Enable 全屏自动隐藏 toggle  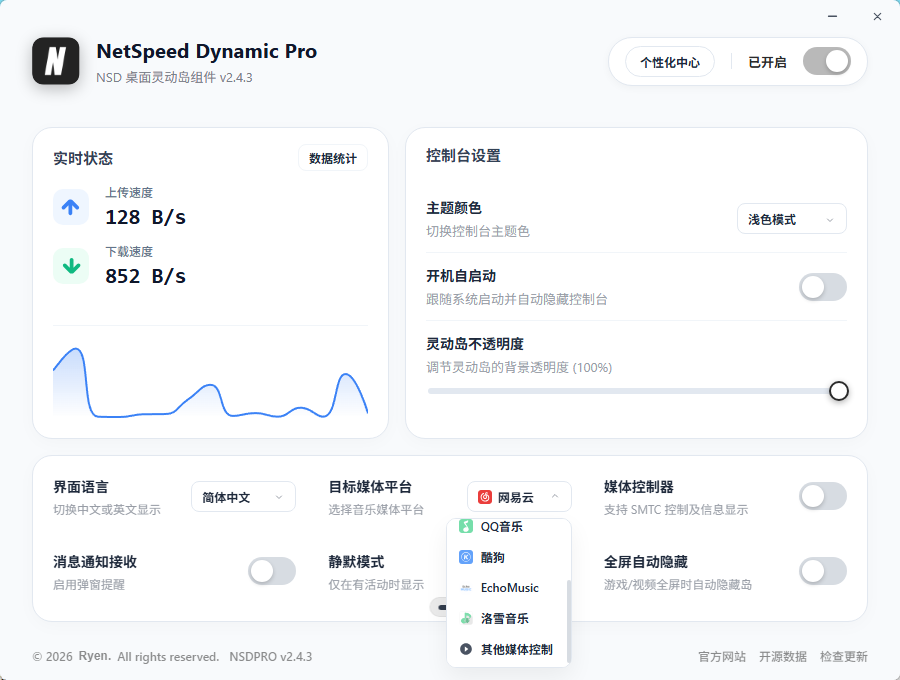pyautogui.click(x=823, y=571)
